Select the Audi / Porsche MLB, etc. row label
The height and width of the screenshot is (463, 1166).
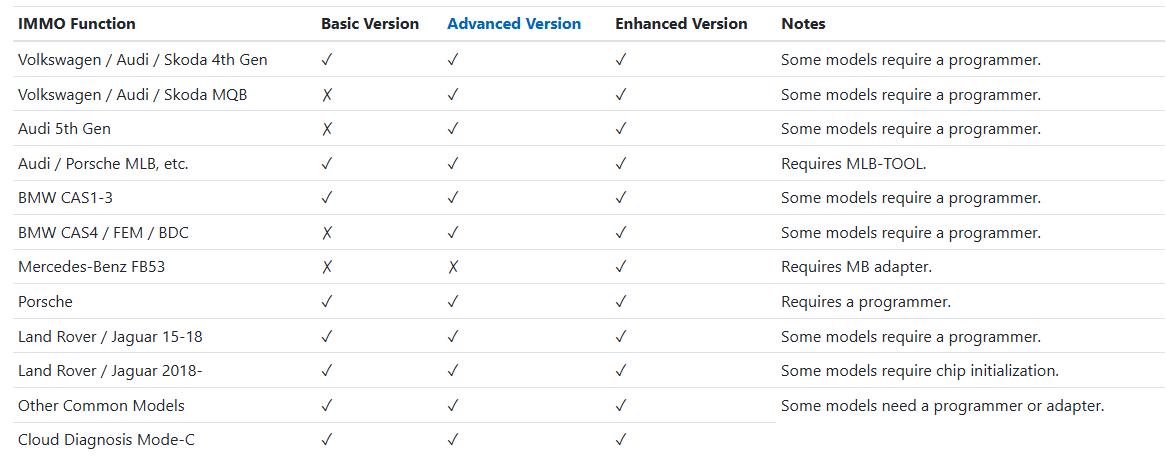tap(103, 164)
